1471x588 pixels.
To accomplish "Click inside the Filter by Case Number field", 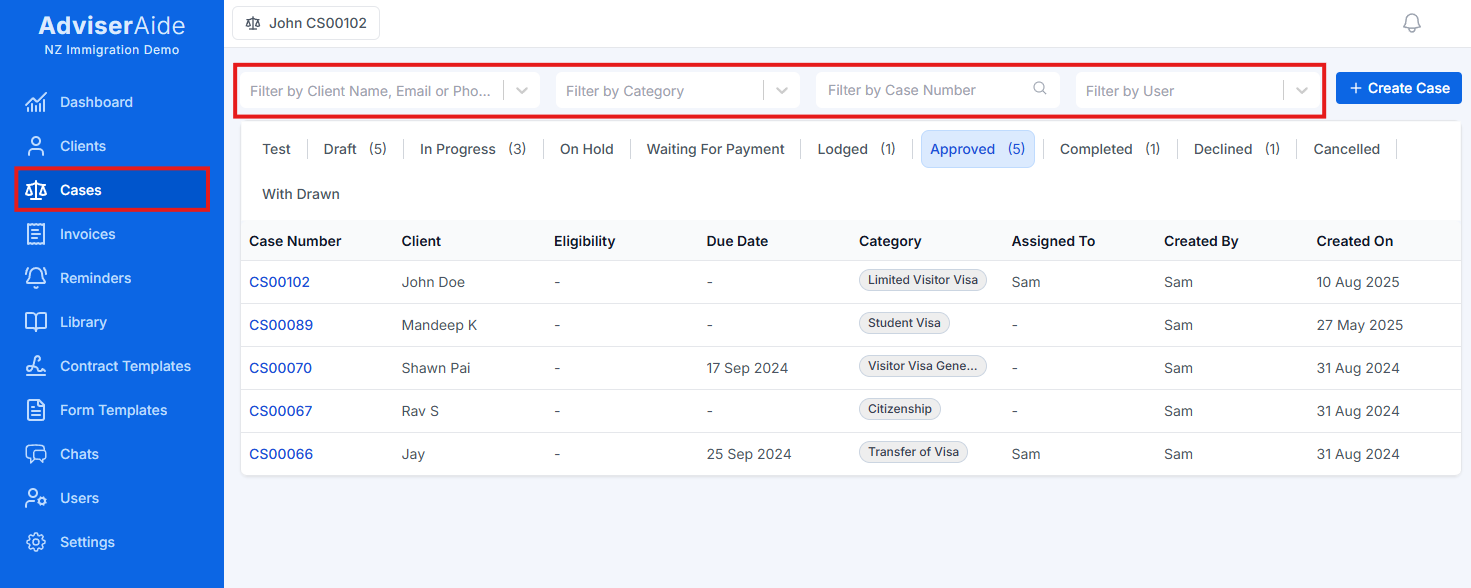I will point(920,90).
